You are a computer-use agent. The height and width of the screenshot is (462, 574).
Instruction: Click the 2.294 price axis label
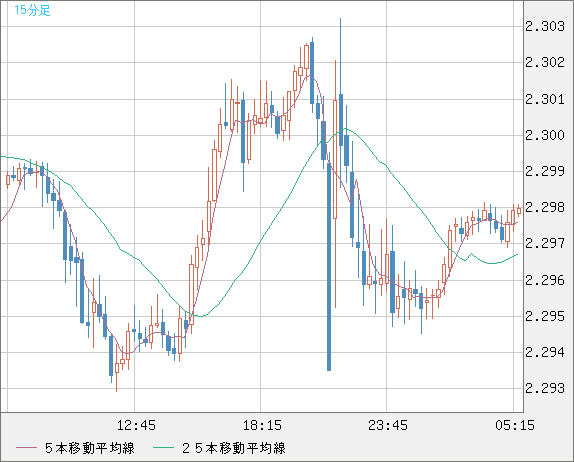pos(545,353)
